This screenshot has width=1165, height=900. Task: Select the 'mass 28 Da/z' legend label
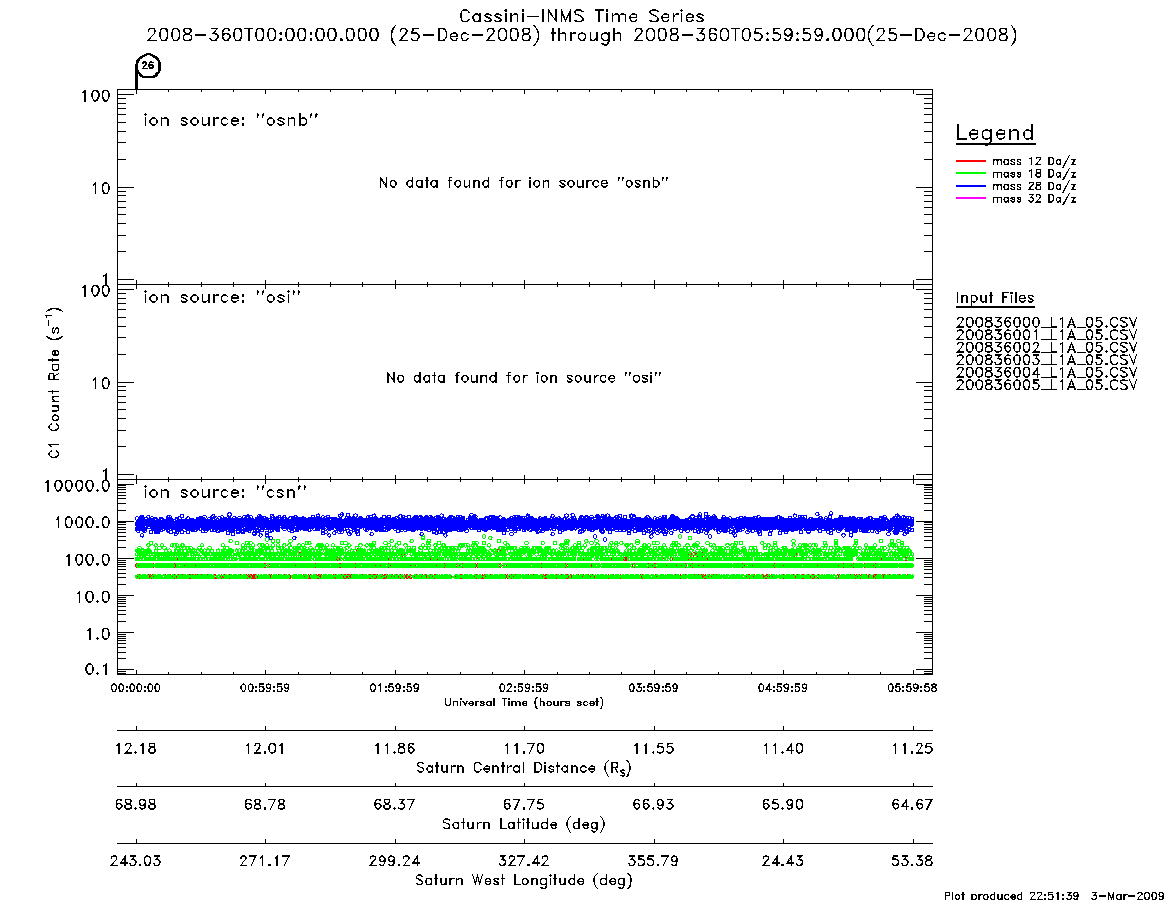(x=1033, y=187)
